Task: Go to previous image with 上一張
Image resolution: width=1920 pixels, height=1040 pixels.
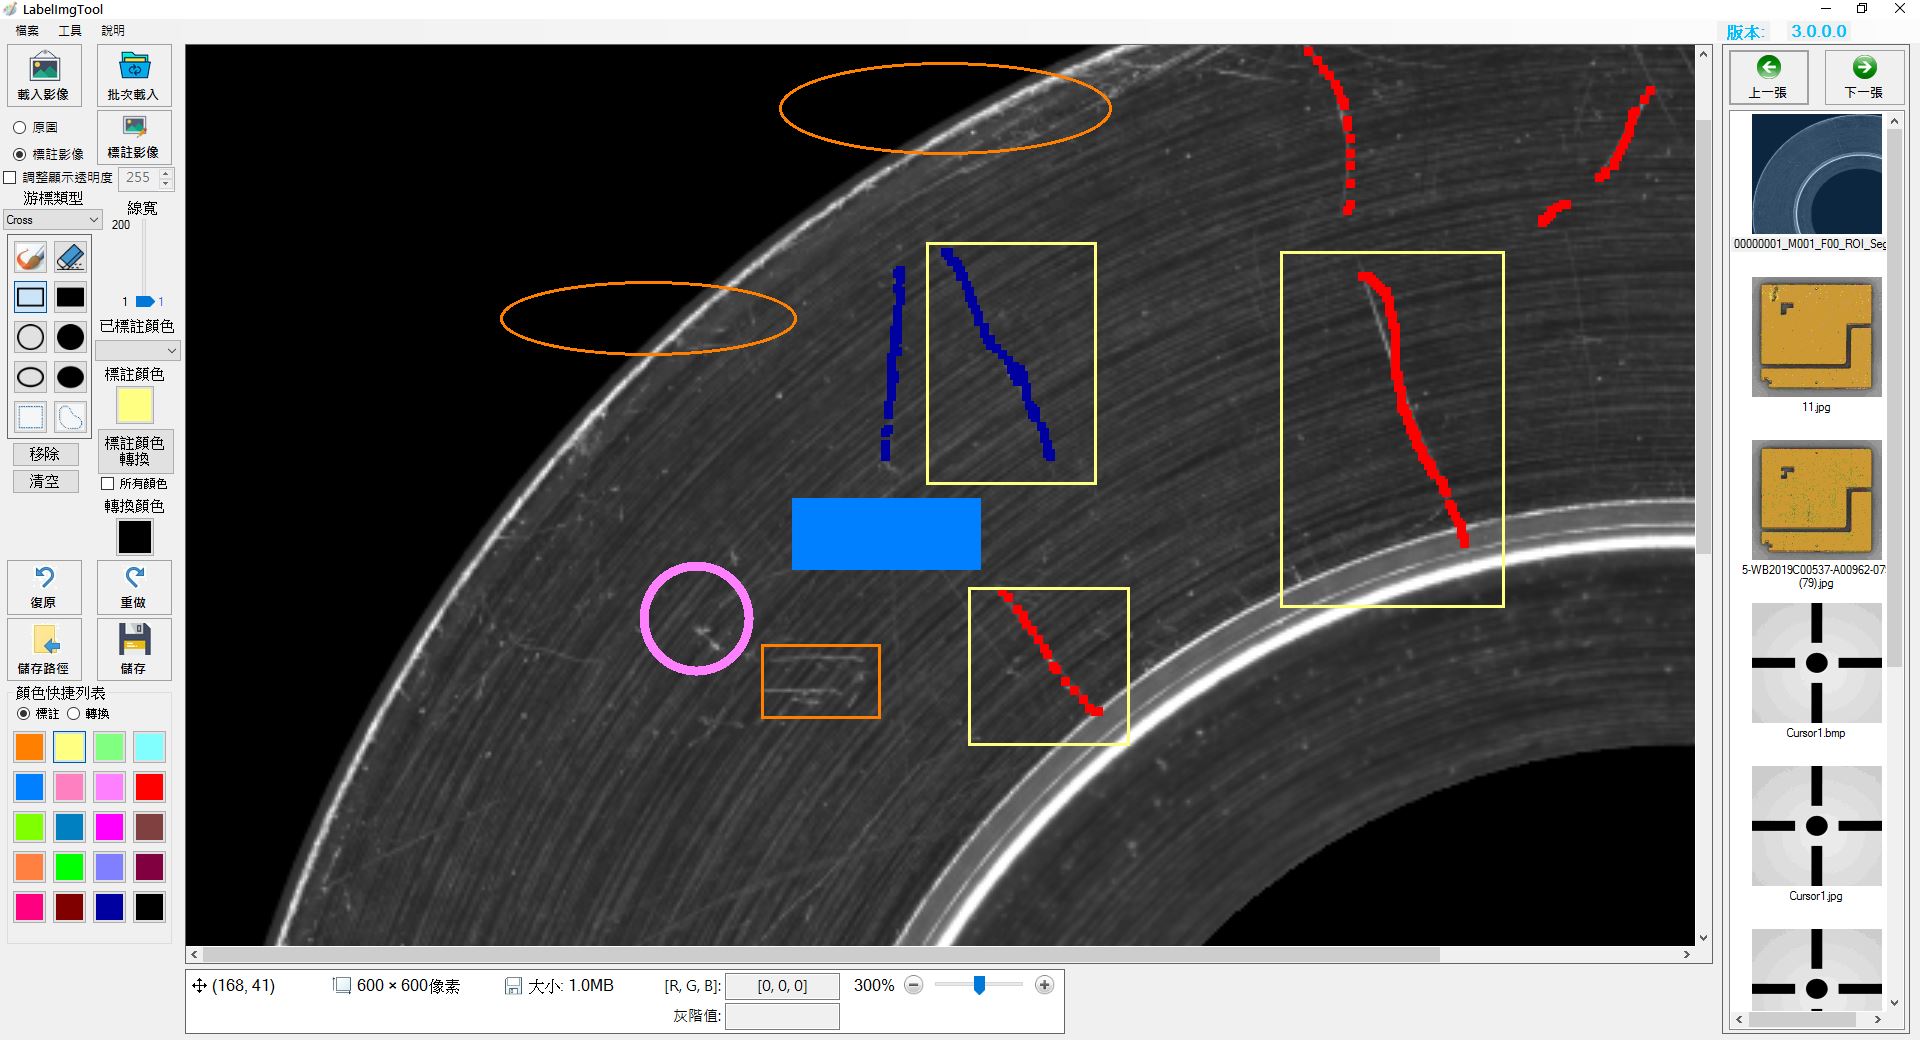Action: click(1768, 76)
